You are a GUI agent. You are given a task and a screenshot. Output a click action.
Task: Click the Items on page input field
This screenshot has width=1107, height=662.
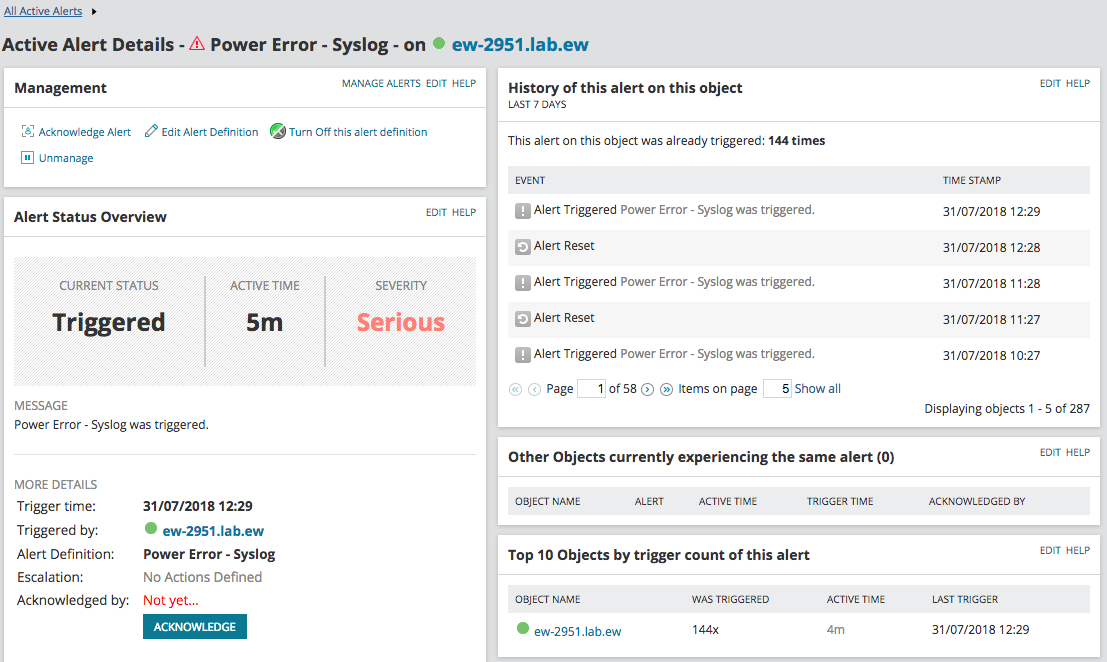click(777, 389)
